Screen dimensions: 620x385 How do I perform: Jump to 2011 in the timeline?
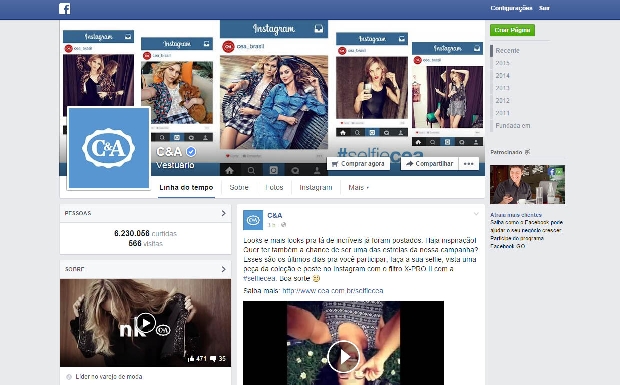502,113
